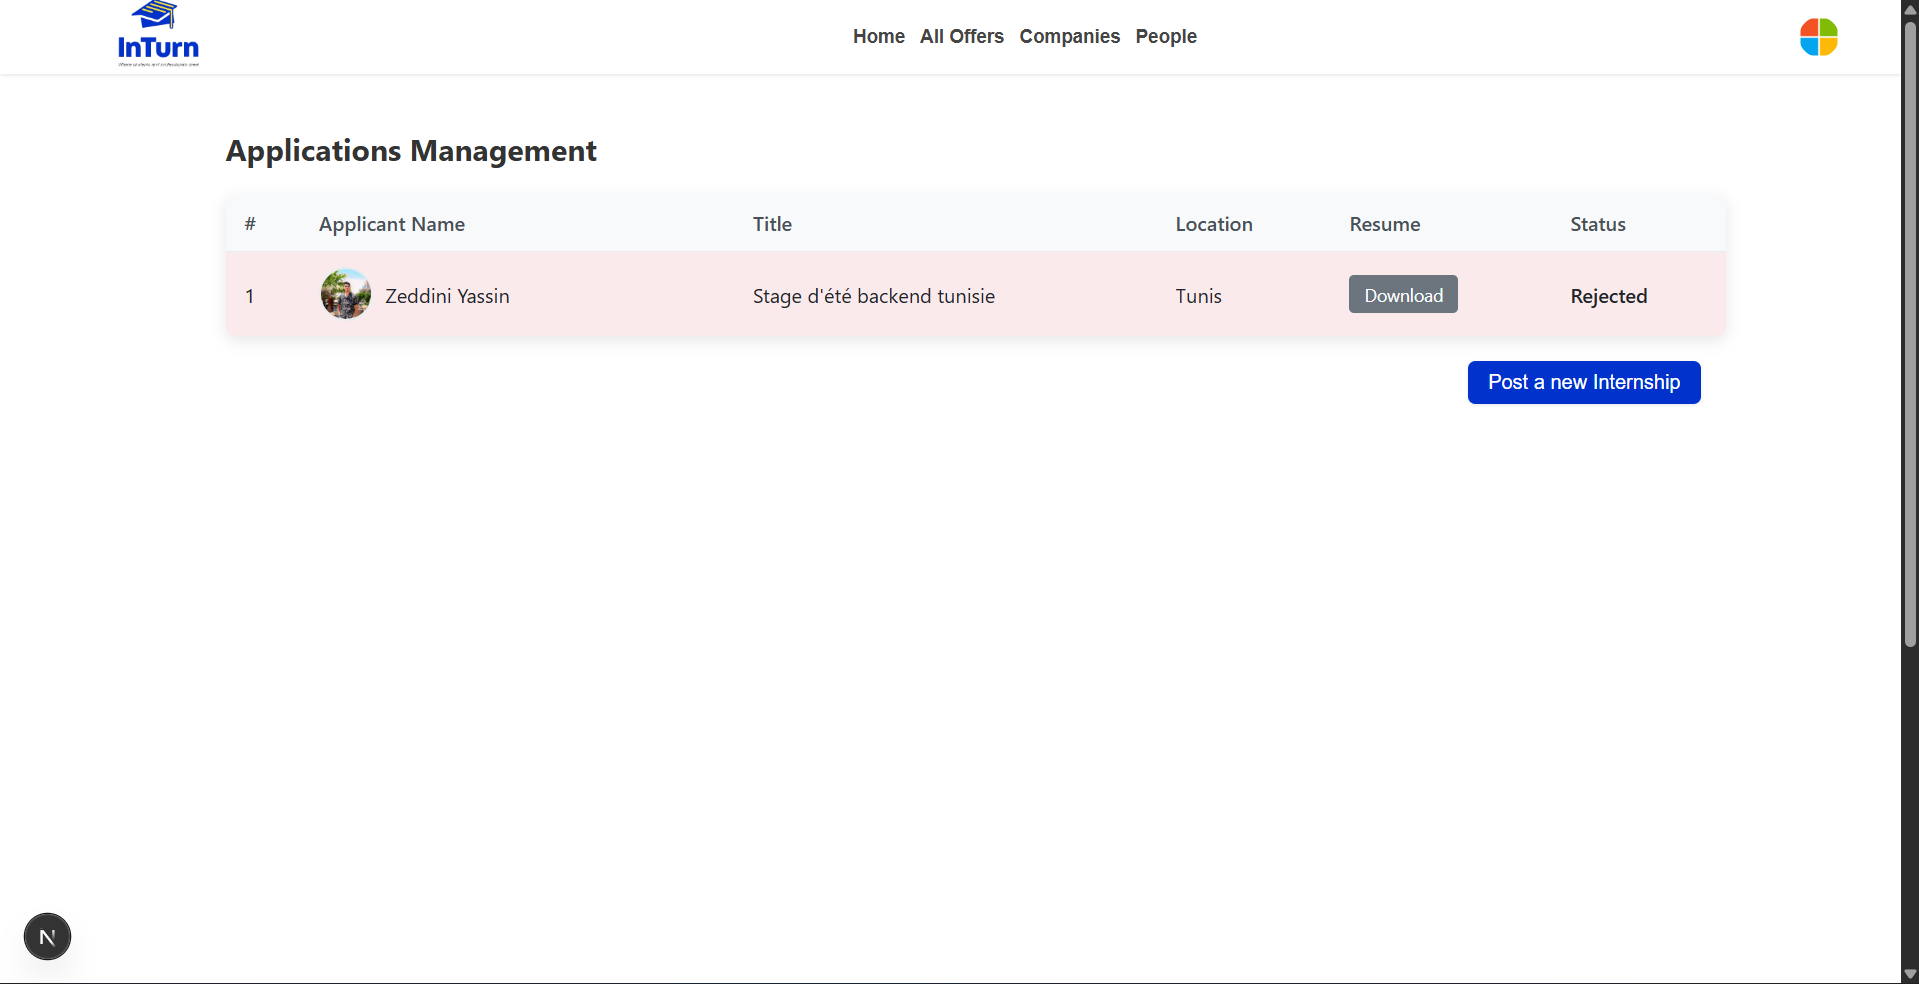This screenshot has width=1919, height=984.
Task: Click the scrollbar down arrow
Action: (1910, 974)
